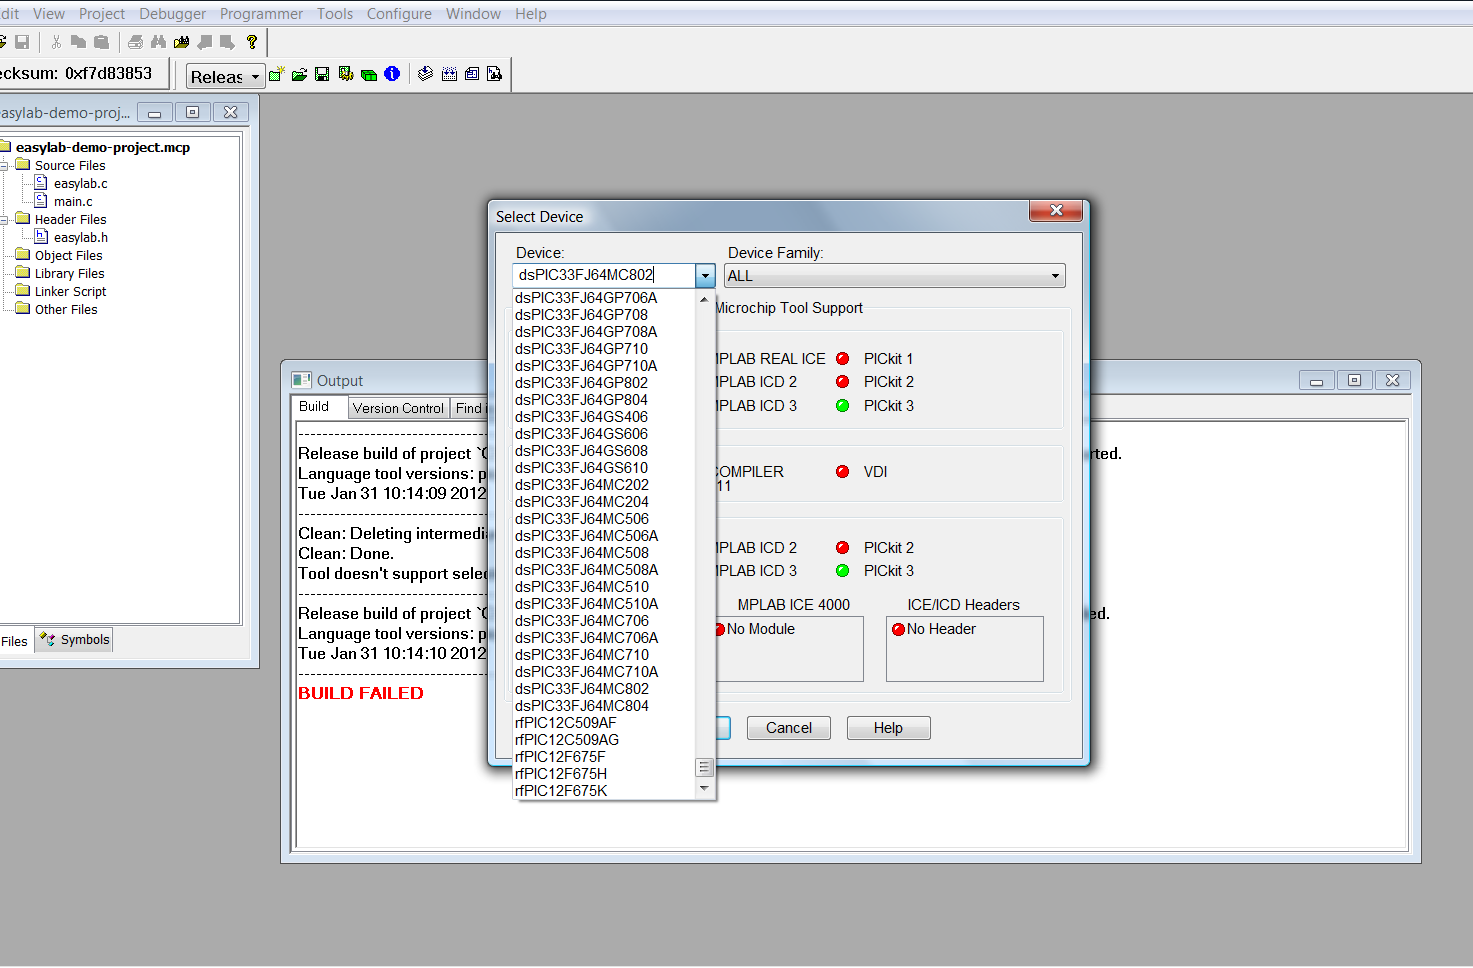Collapse the Source Files tree folder
The width and height of the screenshot is (1473, 968).
click(x=4, y=165)
